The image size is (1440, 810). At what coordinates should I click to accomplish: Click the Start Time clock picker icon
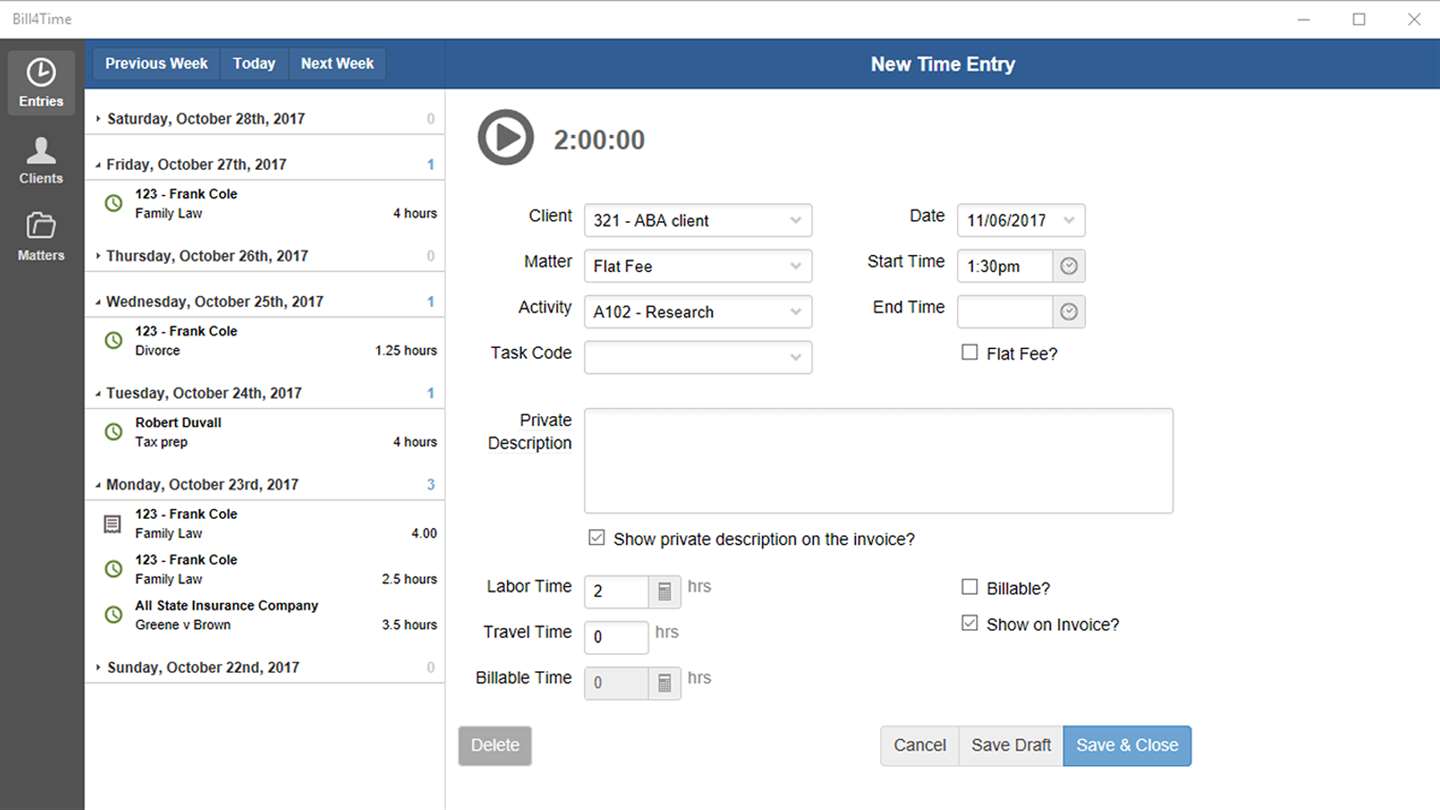pyautogui.click(x=1069, y=266)
